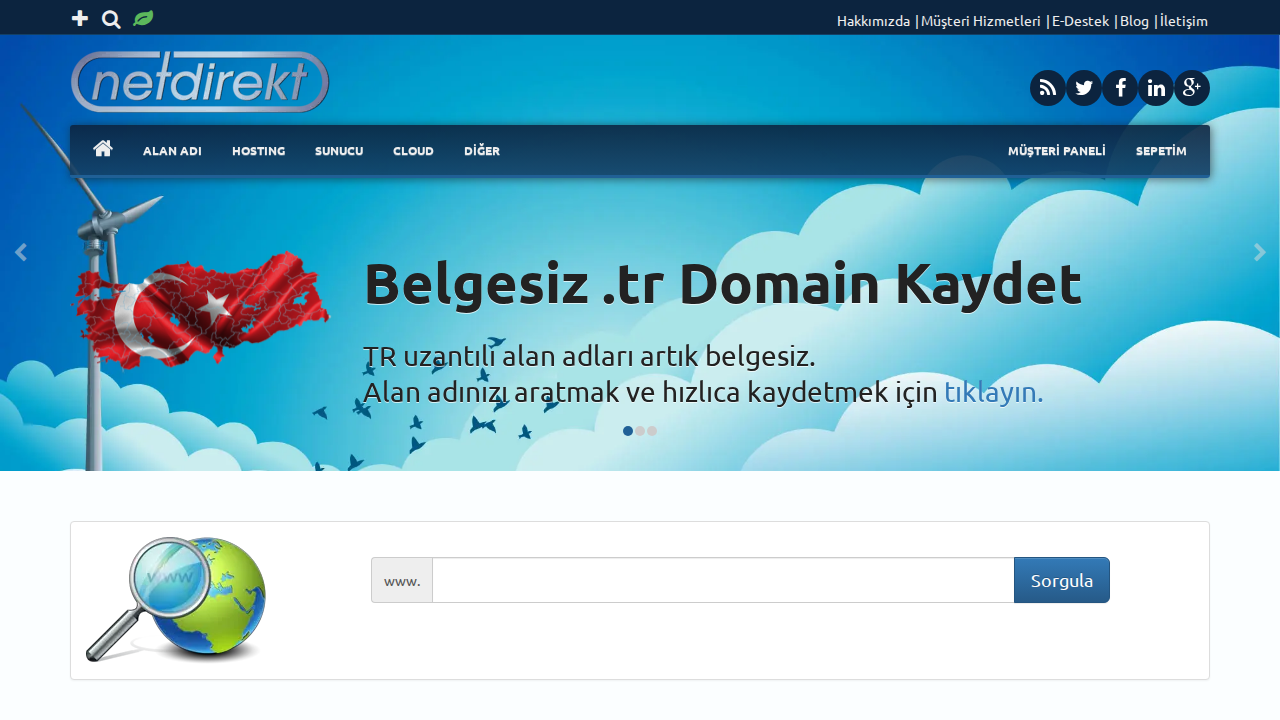Open SEPETİM cart
Viewport: 1280px width, 720px height.
(1161, 151)
